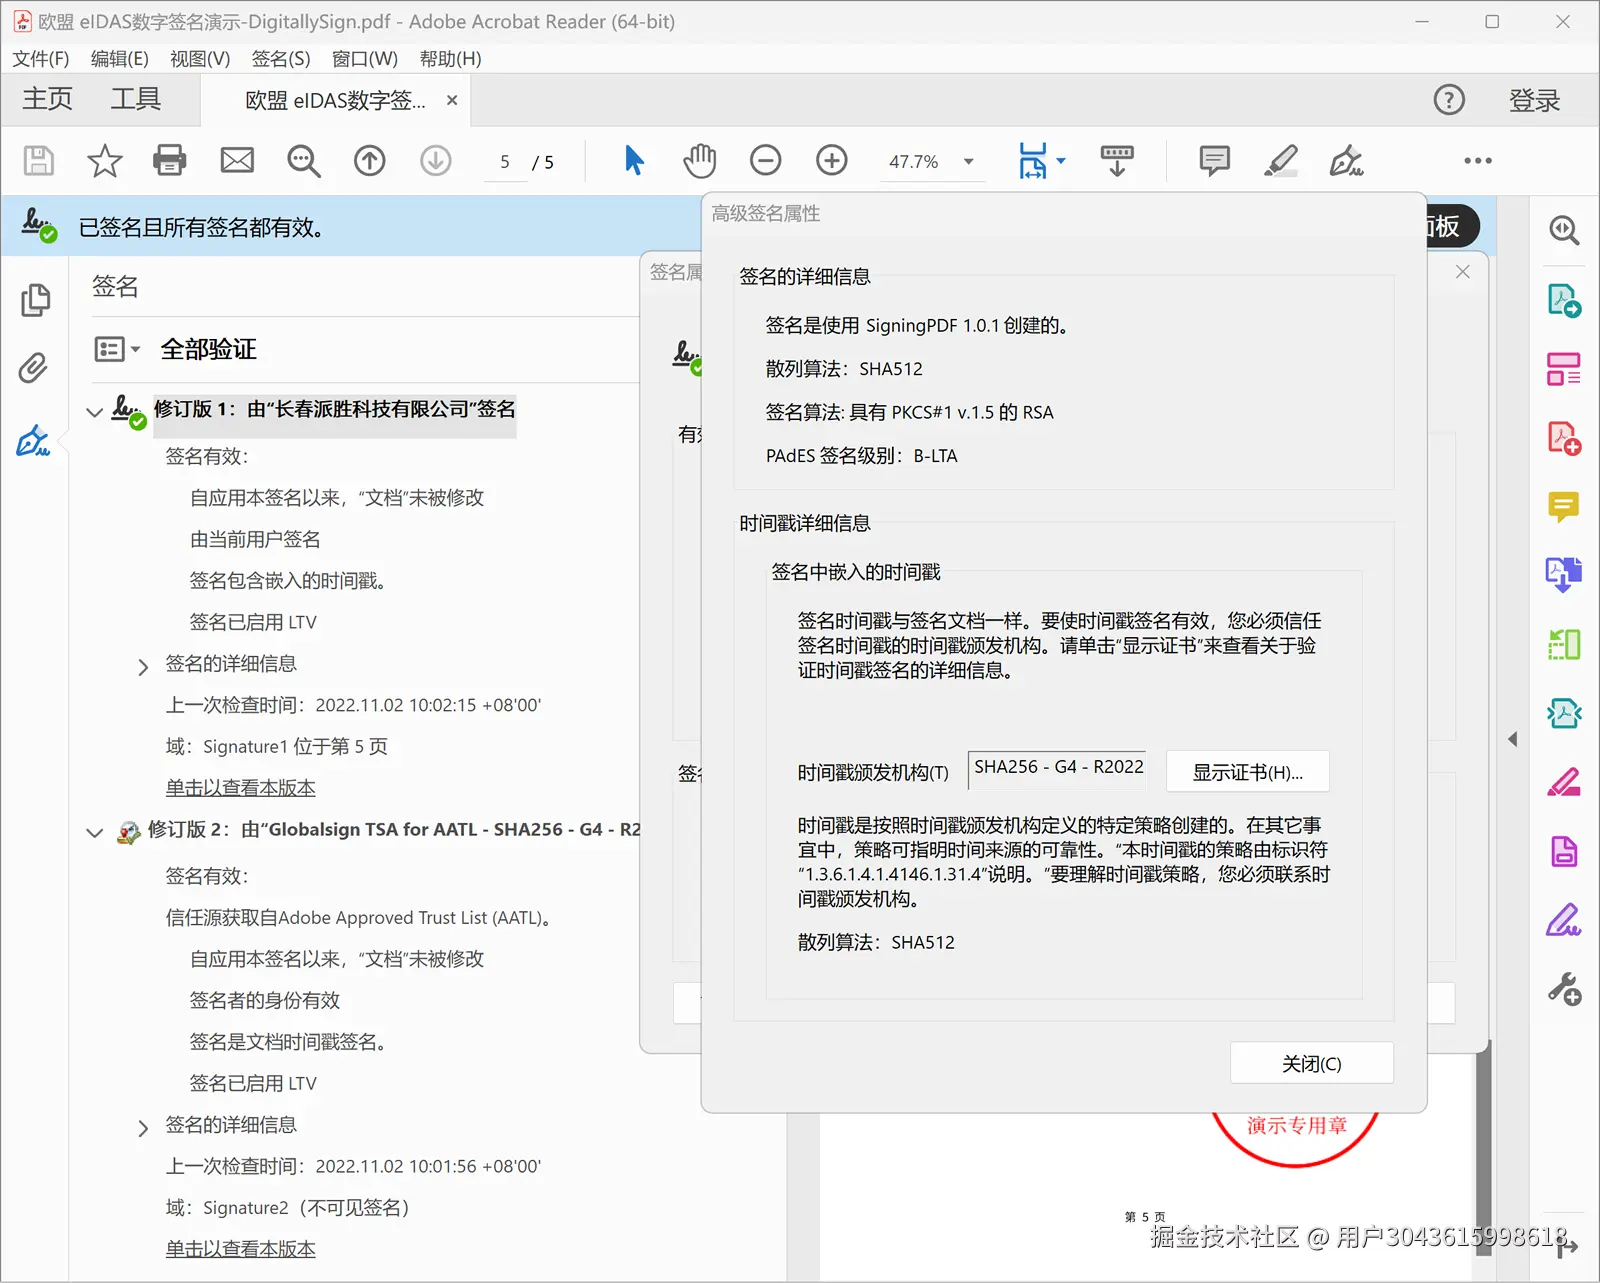
Task: Activate the Hand pan tool
Action: 700,160
